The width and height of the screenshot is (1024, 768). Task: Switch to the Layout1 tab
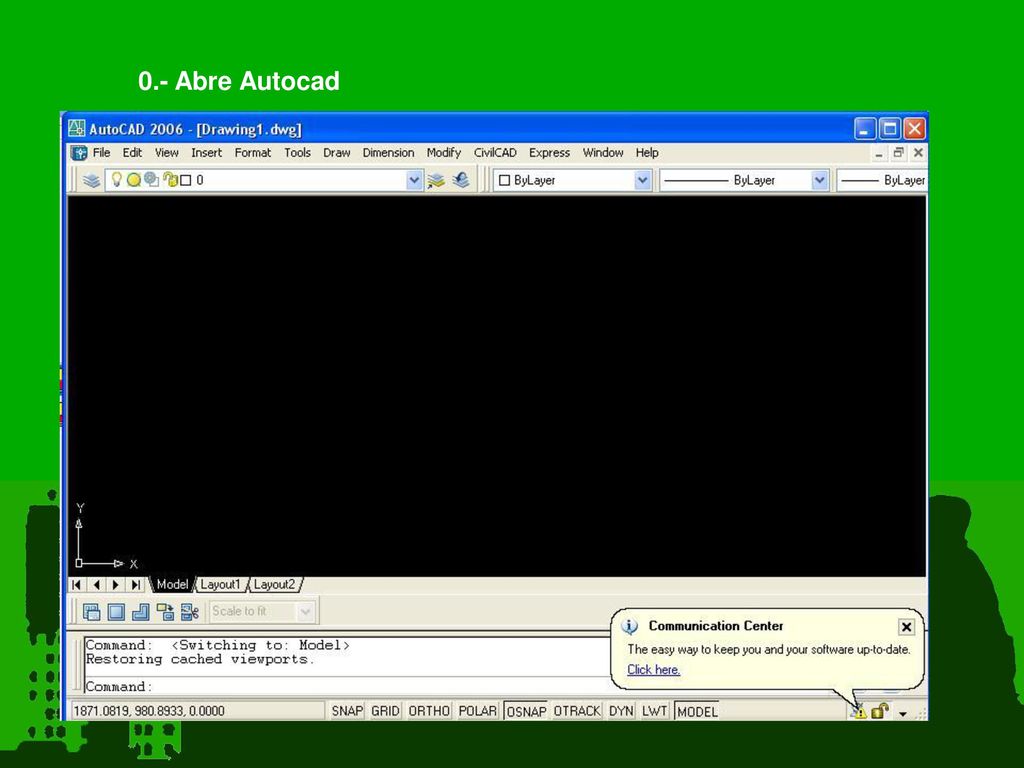[x=220, y=584]
